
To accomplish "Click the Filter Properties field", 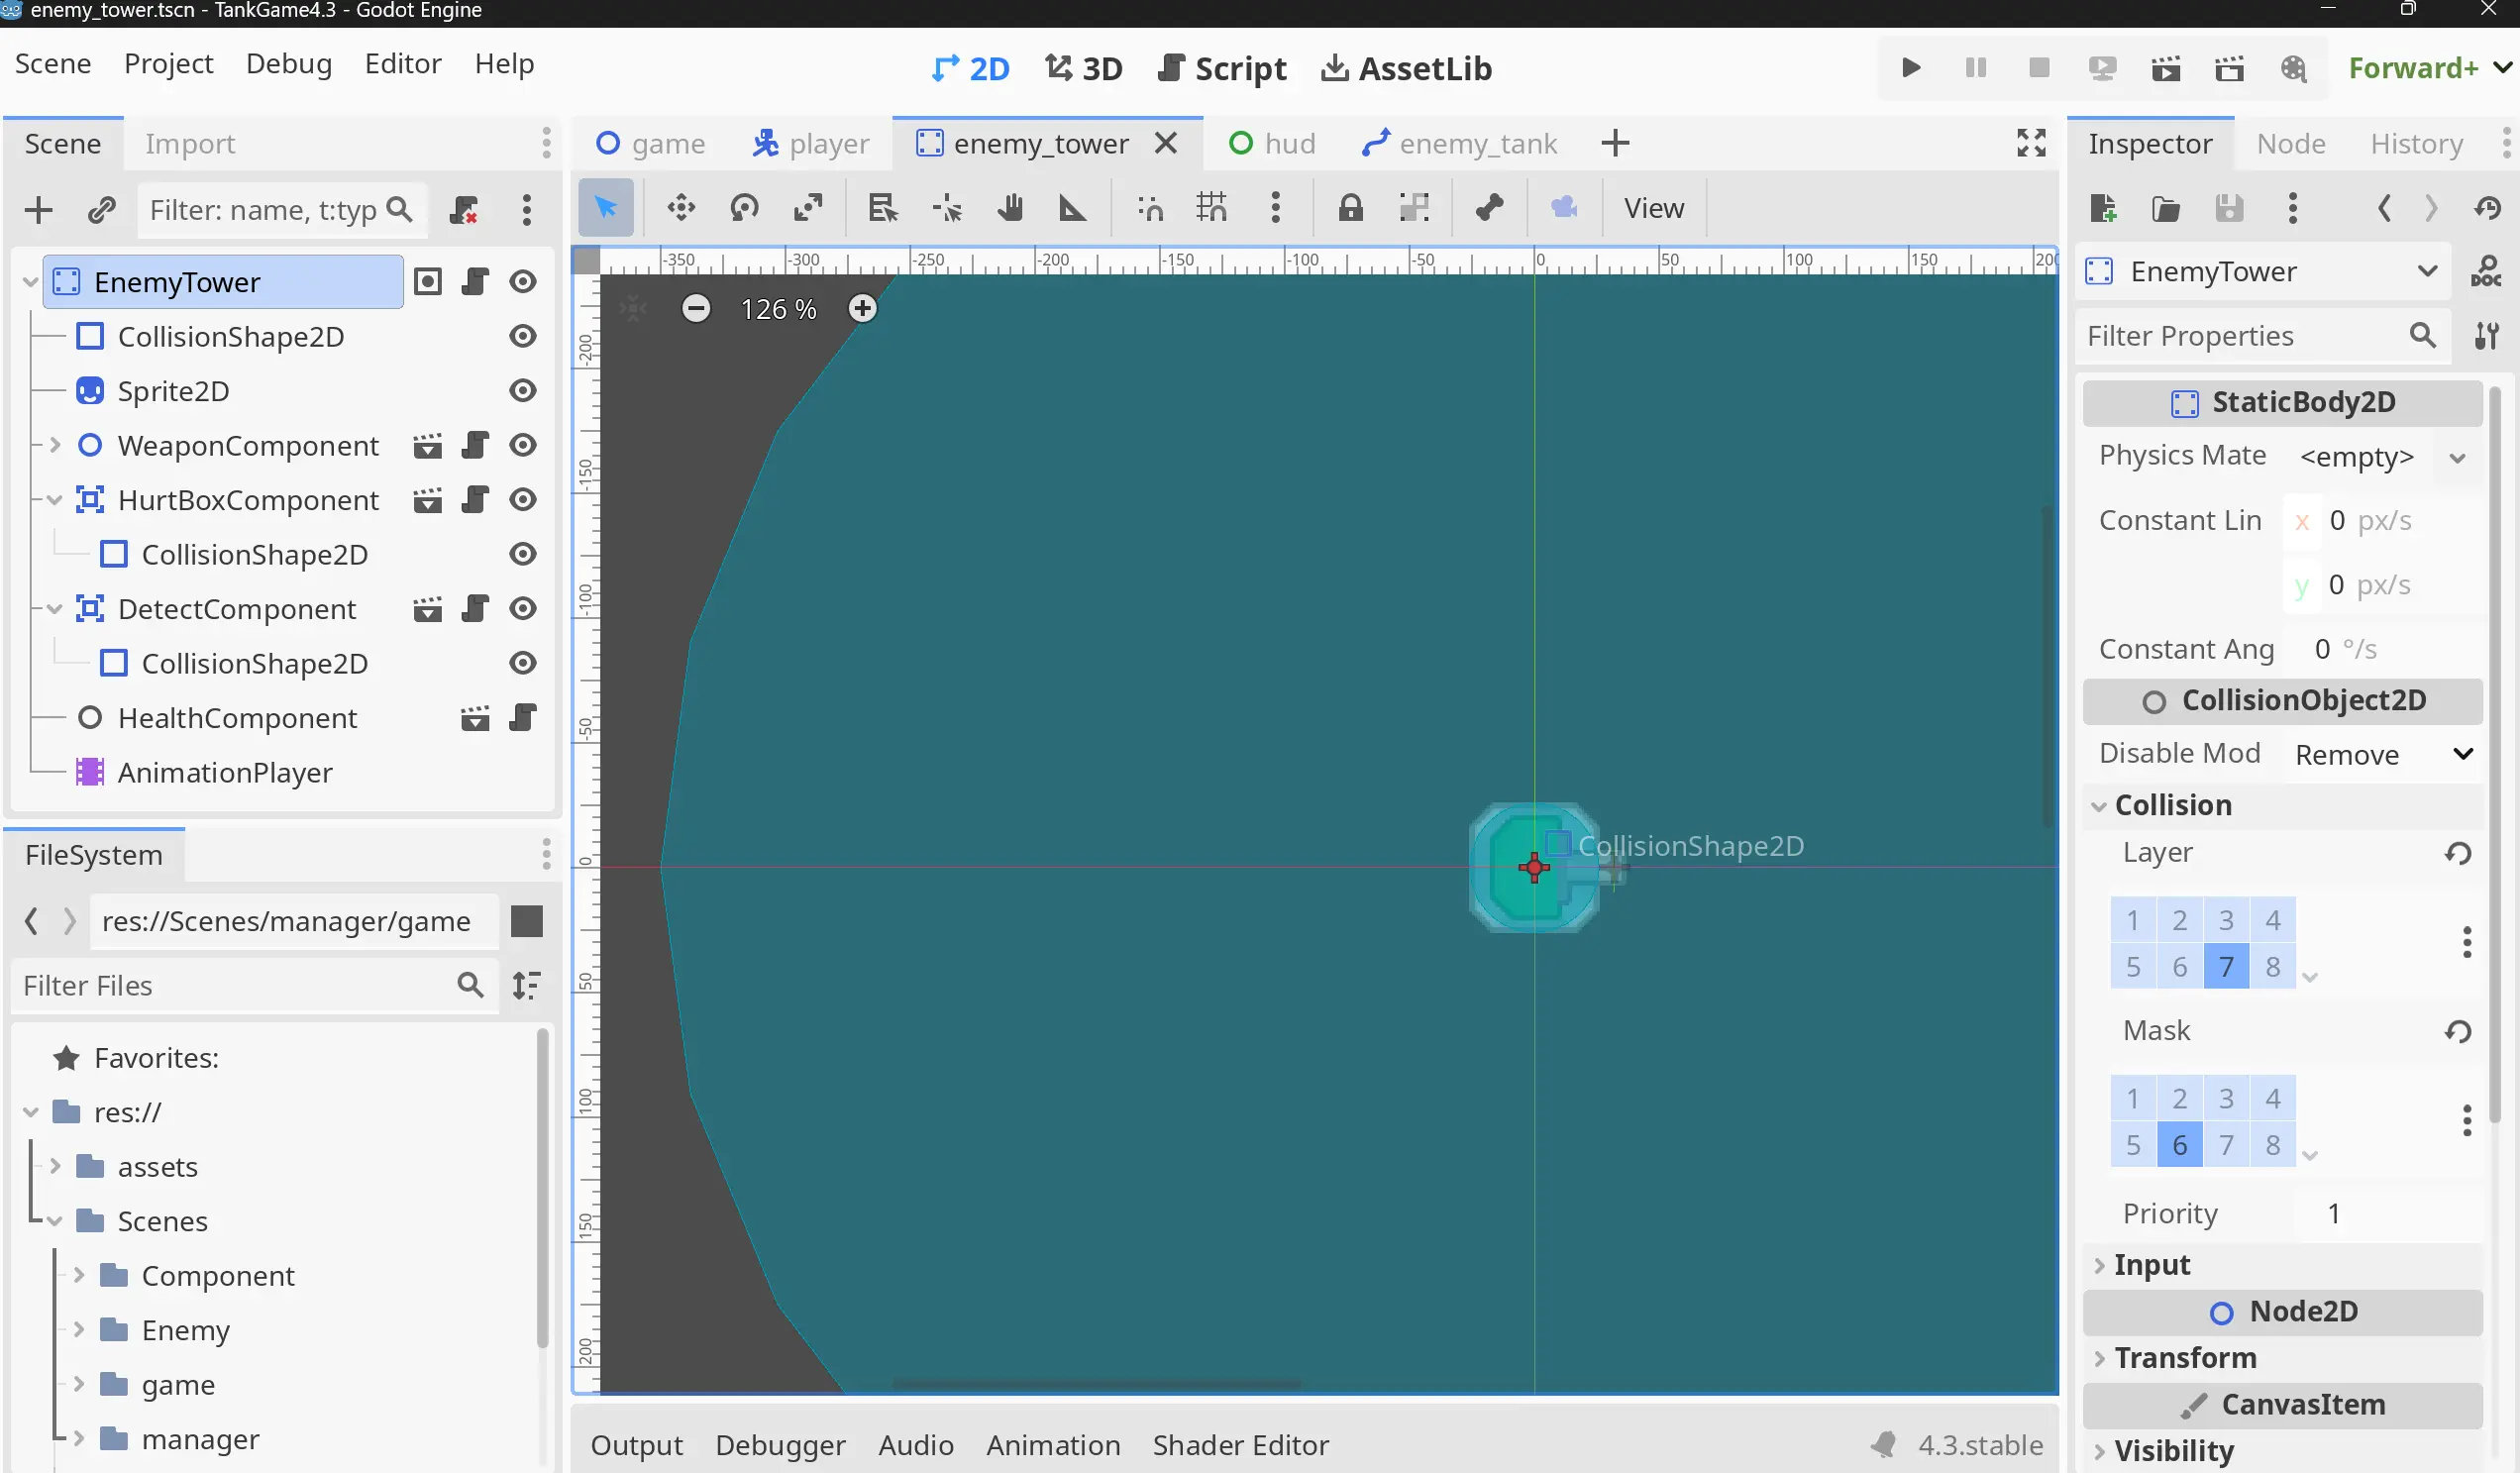I will pyautogui.click(x=2262, y=336).
